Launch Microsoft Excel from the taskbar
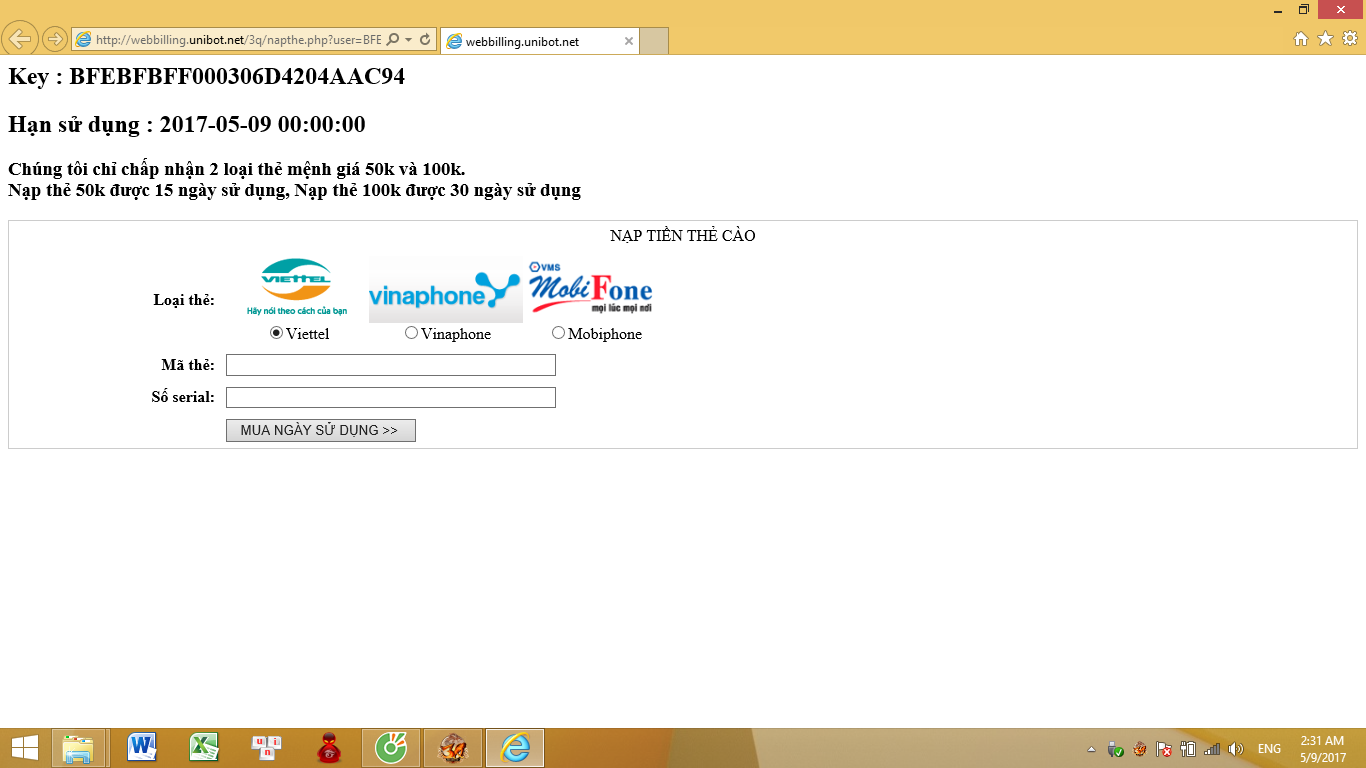 (x=204, y=748)
